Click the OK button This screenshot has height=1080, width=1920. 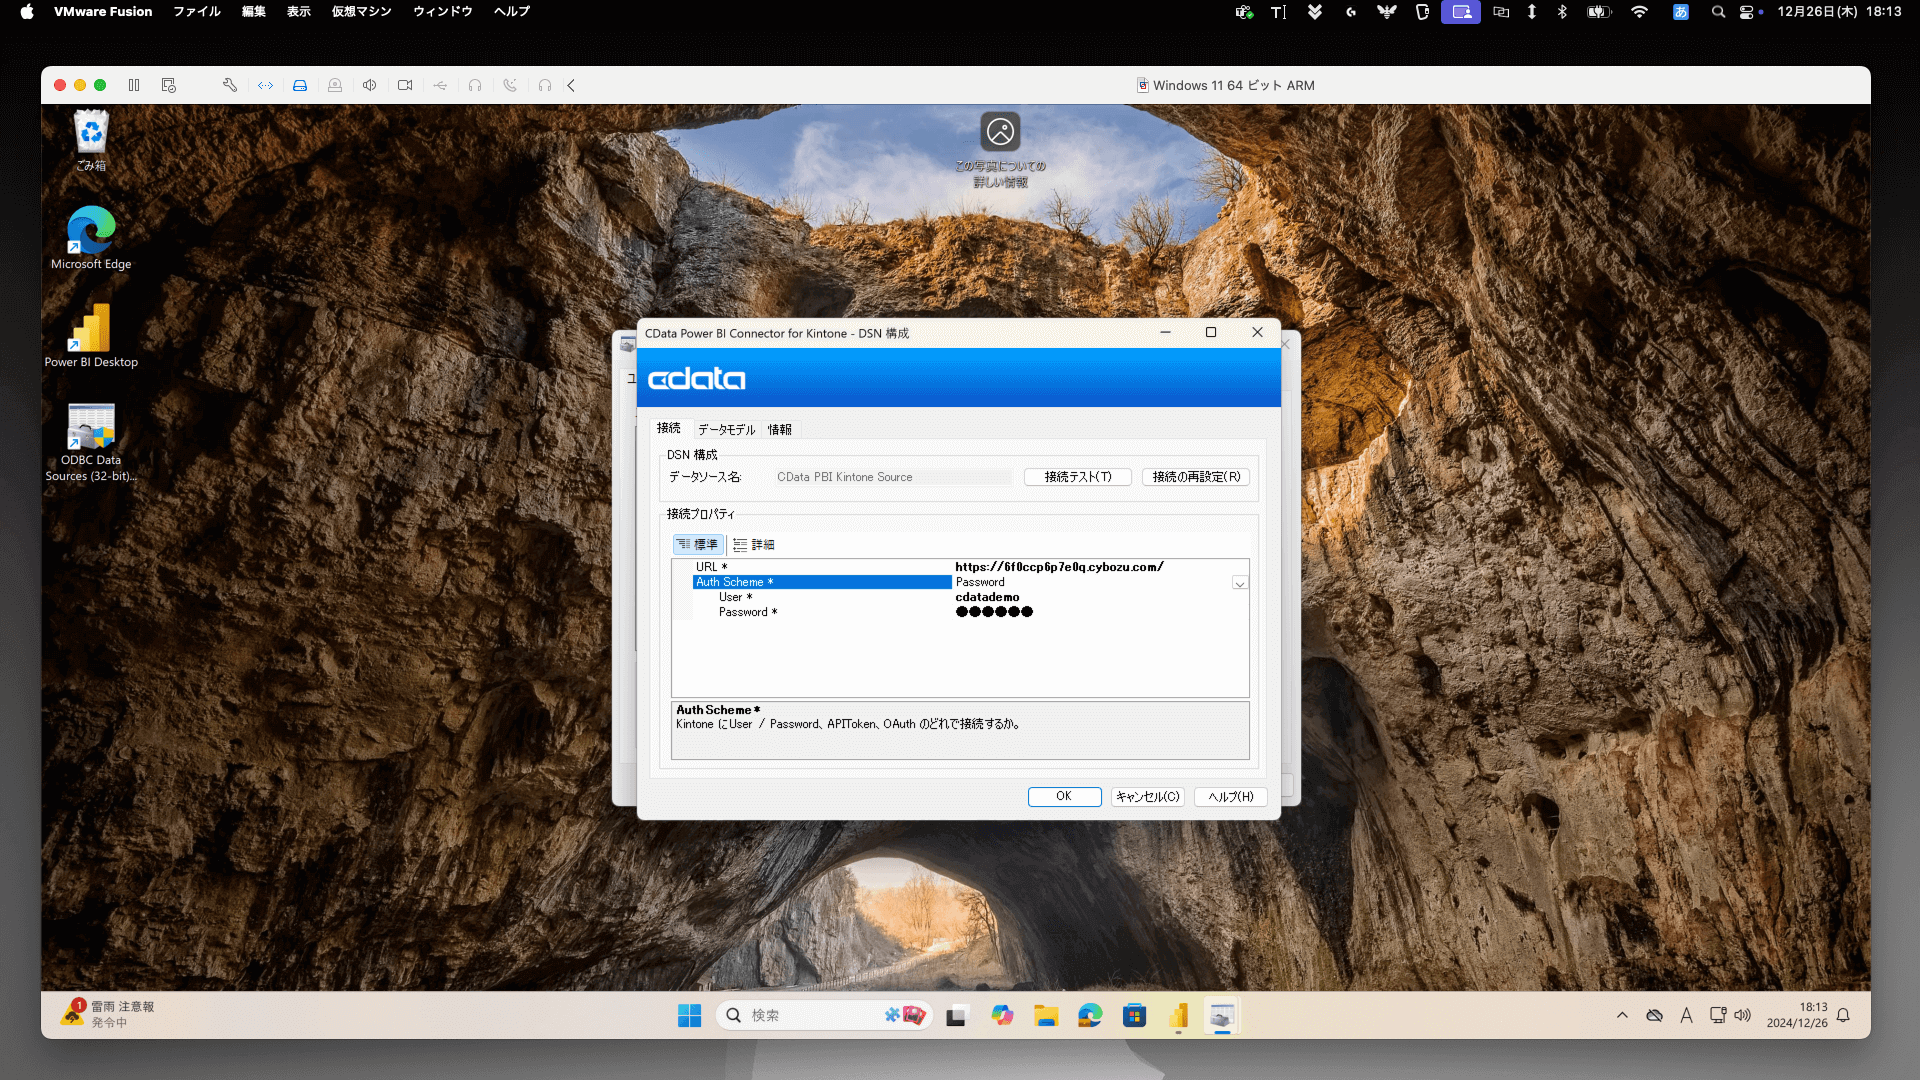pyautogui.click(x=1064, y=796)
